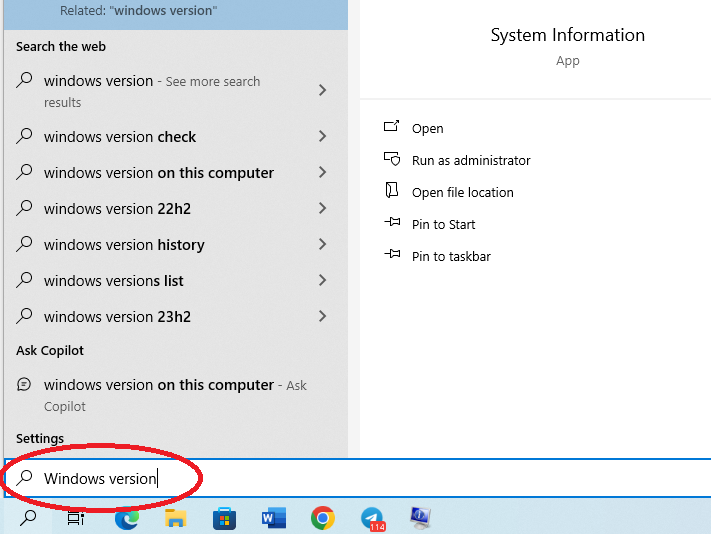Click magnifier icon beside 'windows version history'
Screen dimensions: 711x534
24,243
